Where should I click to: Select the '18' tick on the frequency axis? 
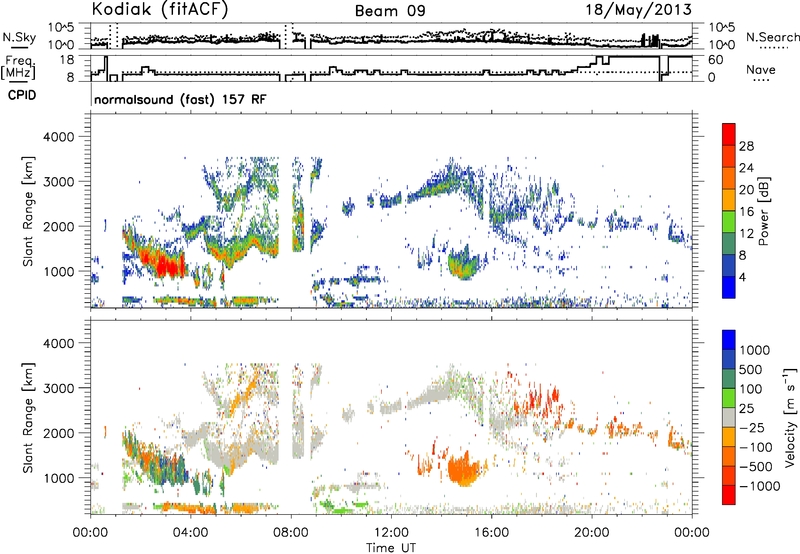[x=66, y=60]
